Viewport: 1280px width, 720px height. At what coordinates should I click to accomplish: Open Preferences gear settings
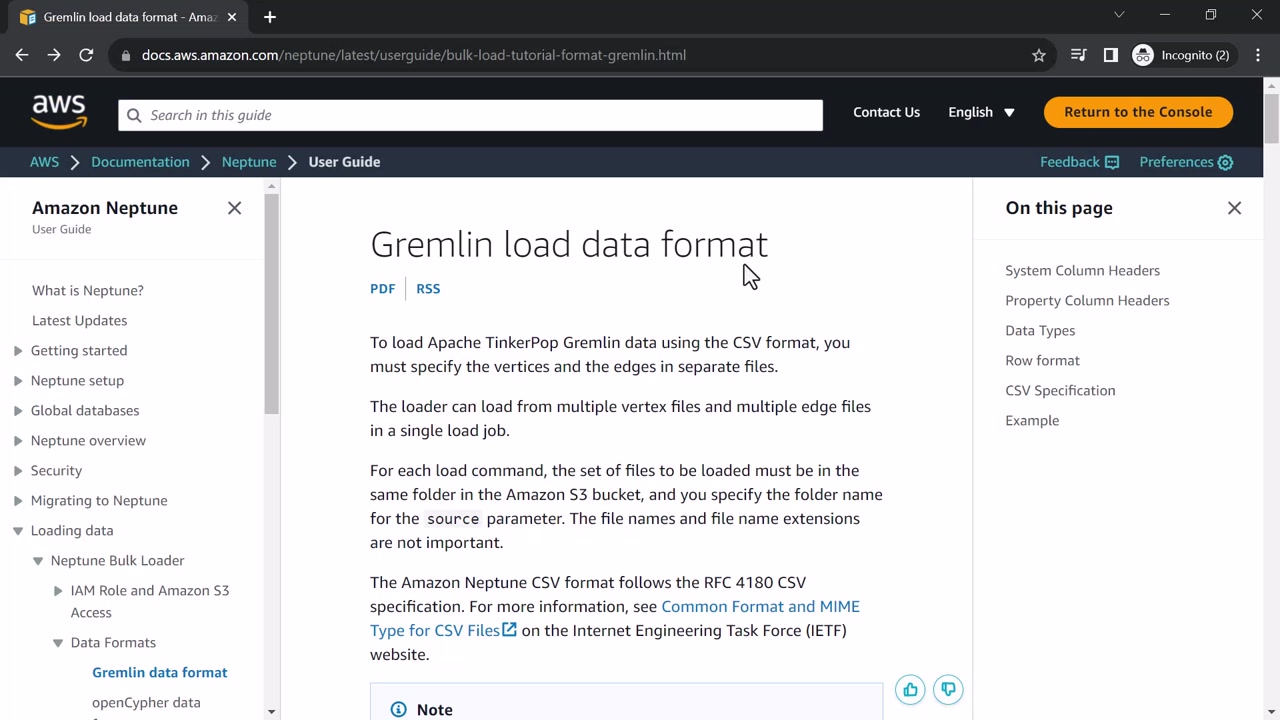pyautogui.click(x=1186, y=162)
